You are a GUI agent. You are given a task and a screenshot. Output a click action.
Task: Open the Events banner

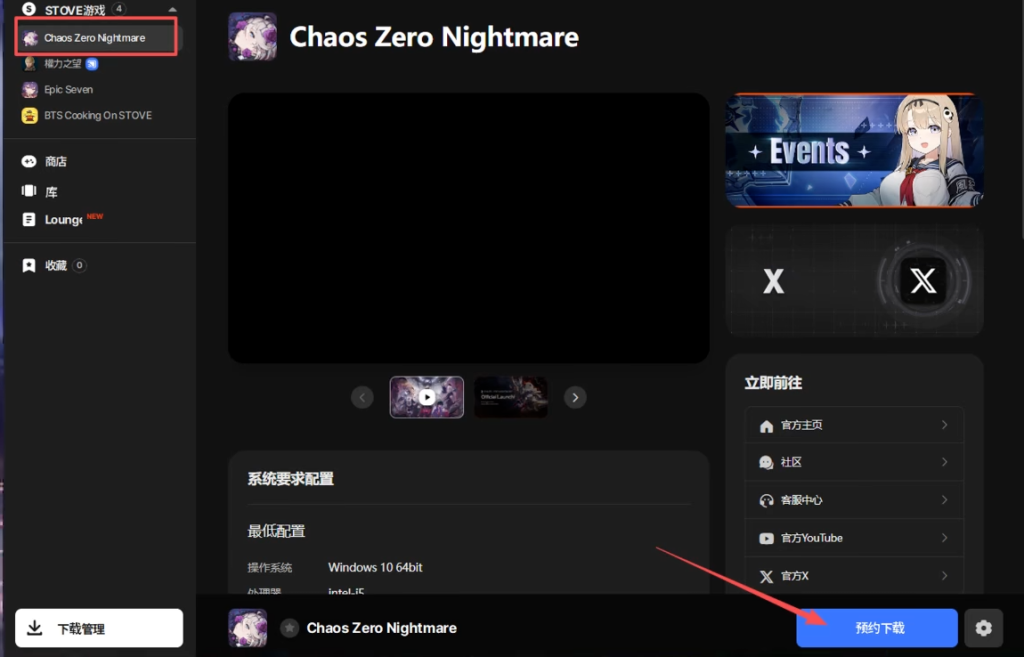(x=854, y=151)
